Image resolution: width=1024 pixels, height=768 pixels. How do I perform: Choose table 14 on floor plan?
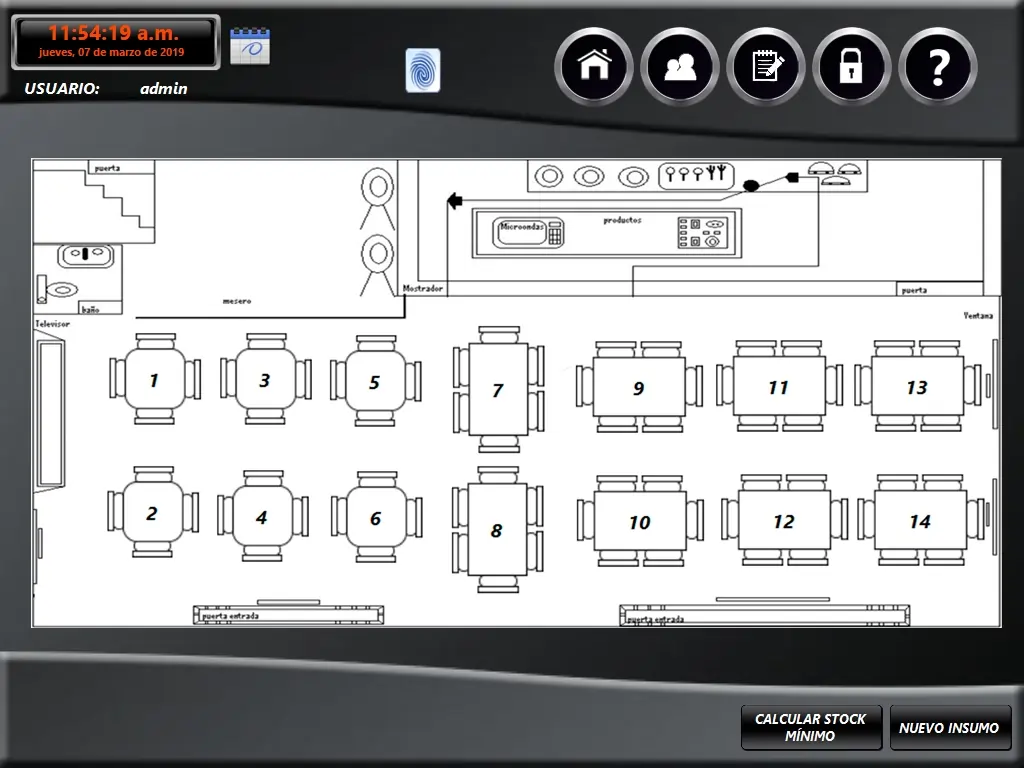[919, 521]
